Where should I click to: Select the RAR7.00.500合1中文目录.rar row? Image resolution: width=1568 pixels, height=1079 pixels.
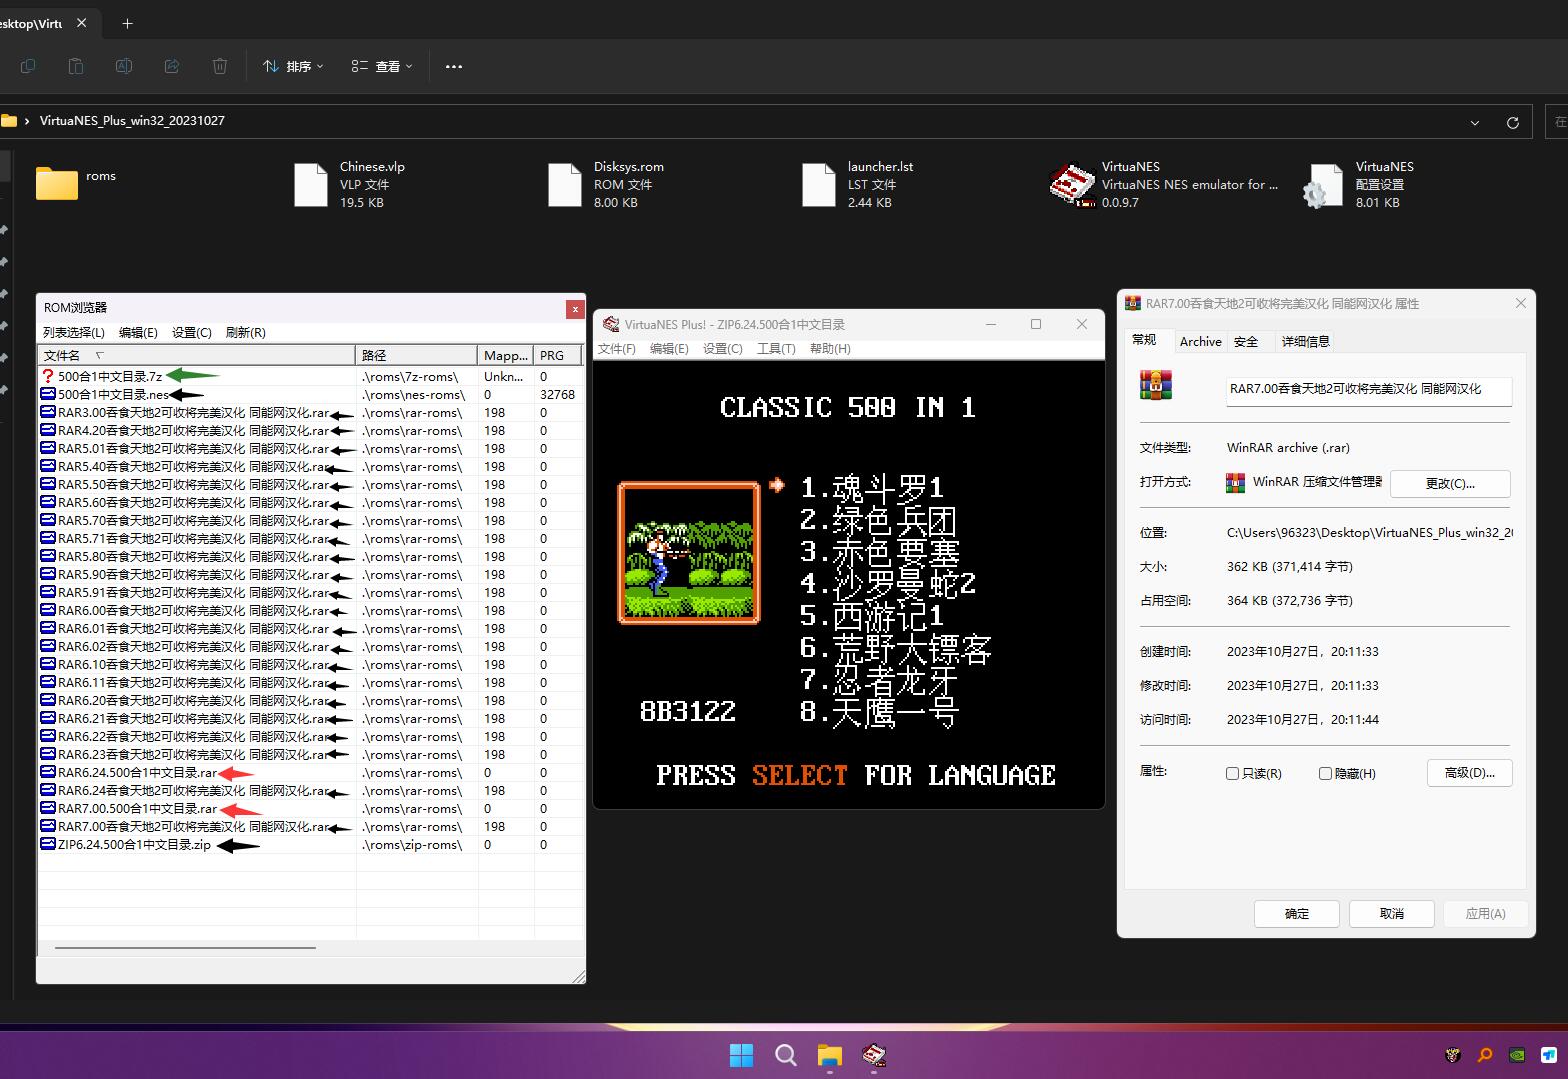(x=310, y=808)
